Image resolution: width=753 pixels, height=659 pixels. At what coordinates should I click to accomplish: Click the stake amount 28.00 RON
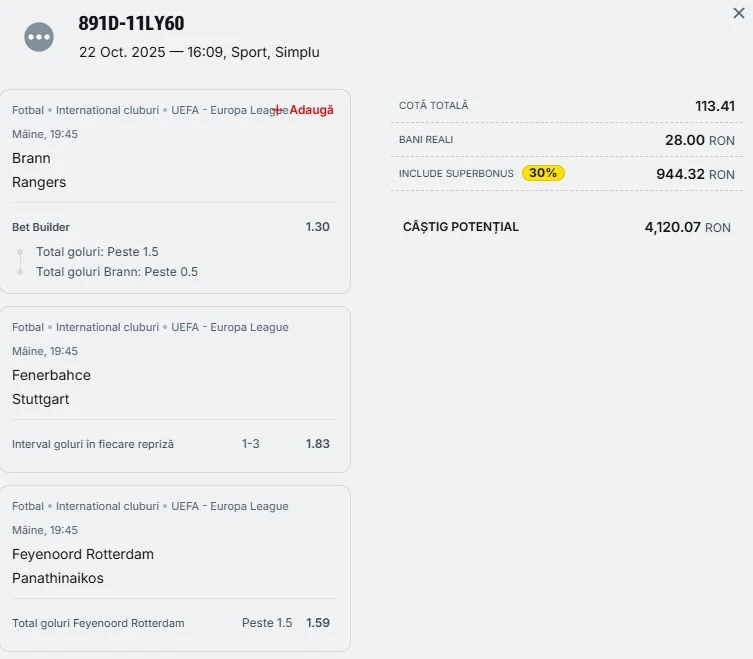click(699, 140)
